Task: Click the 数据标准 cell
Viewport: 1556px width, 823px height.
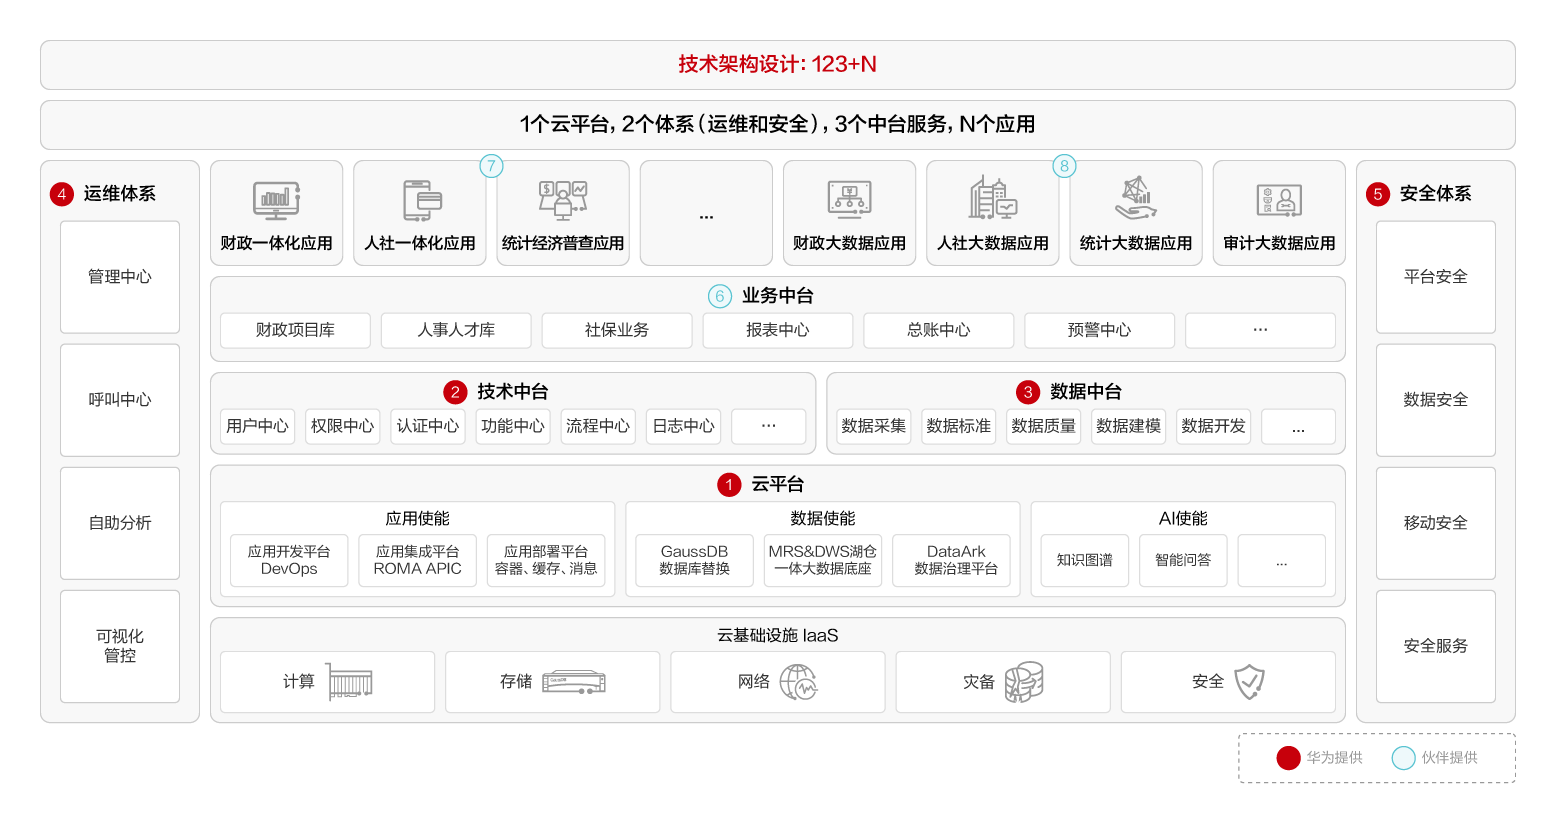Action: 959,426
